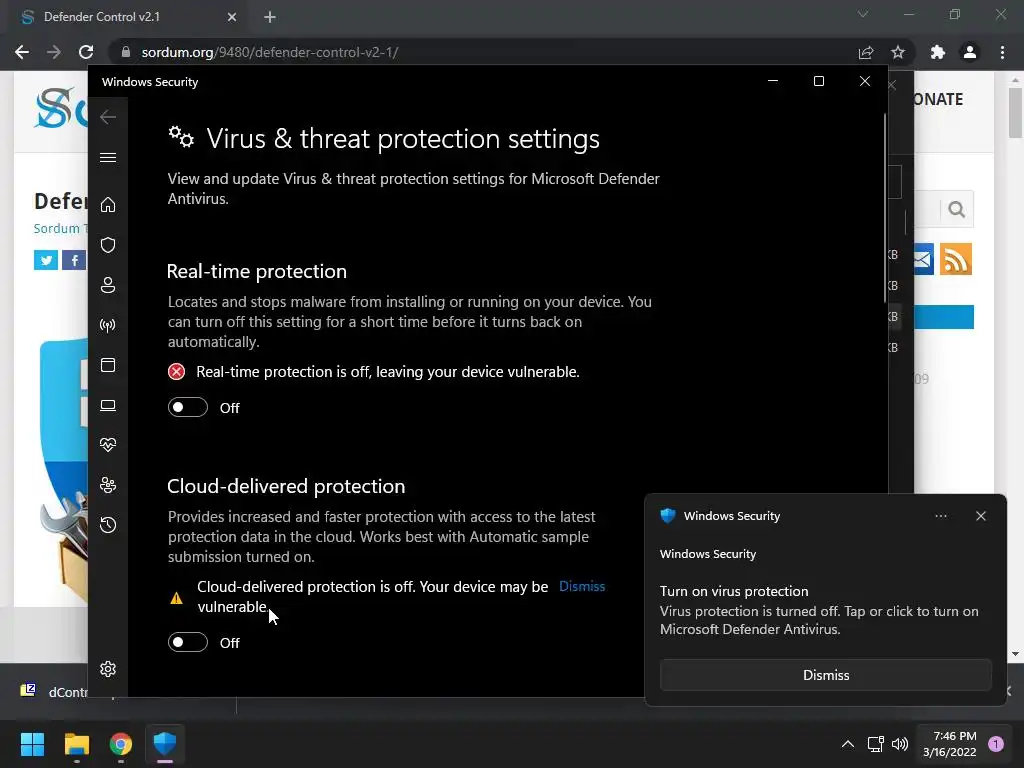The height and width of the screenshot is (768, 1024).
Task: Open notification options three-dot menu
Action: point(940,516)
